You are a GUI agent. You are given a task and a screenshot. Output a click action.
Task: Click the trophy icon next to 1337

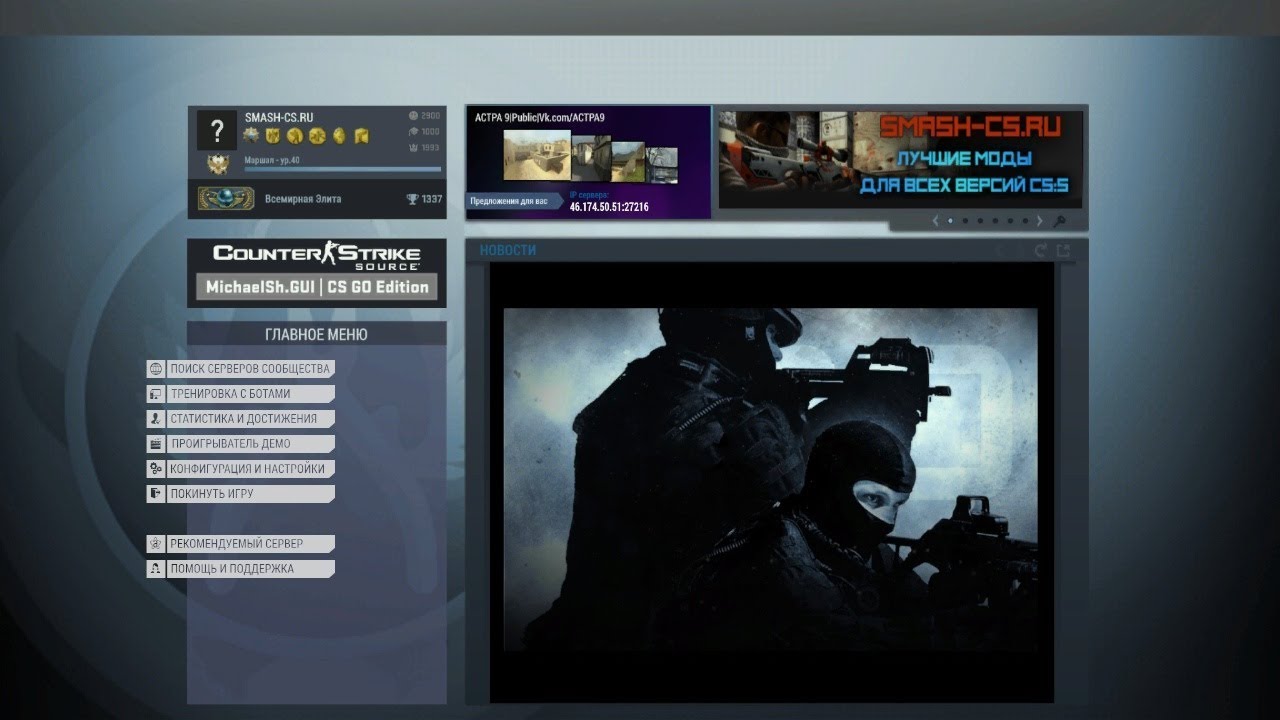pos(412,200)
